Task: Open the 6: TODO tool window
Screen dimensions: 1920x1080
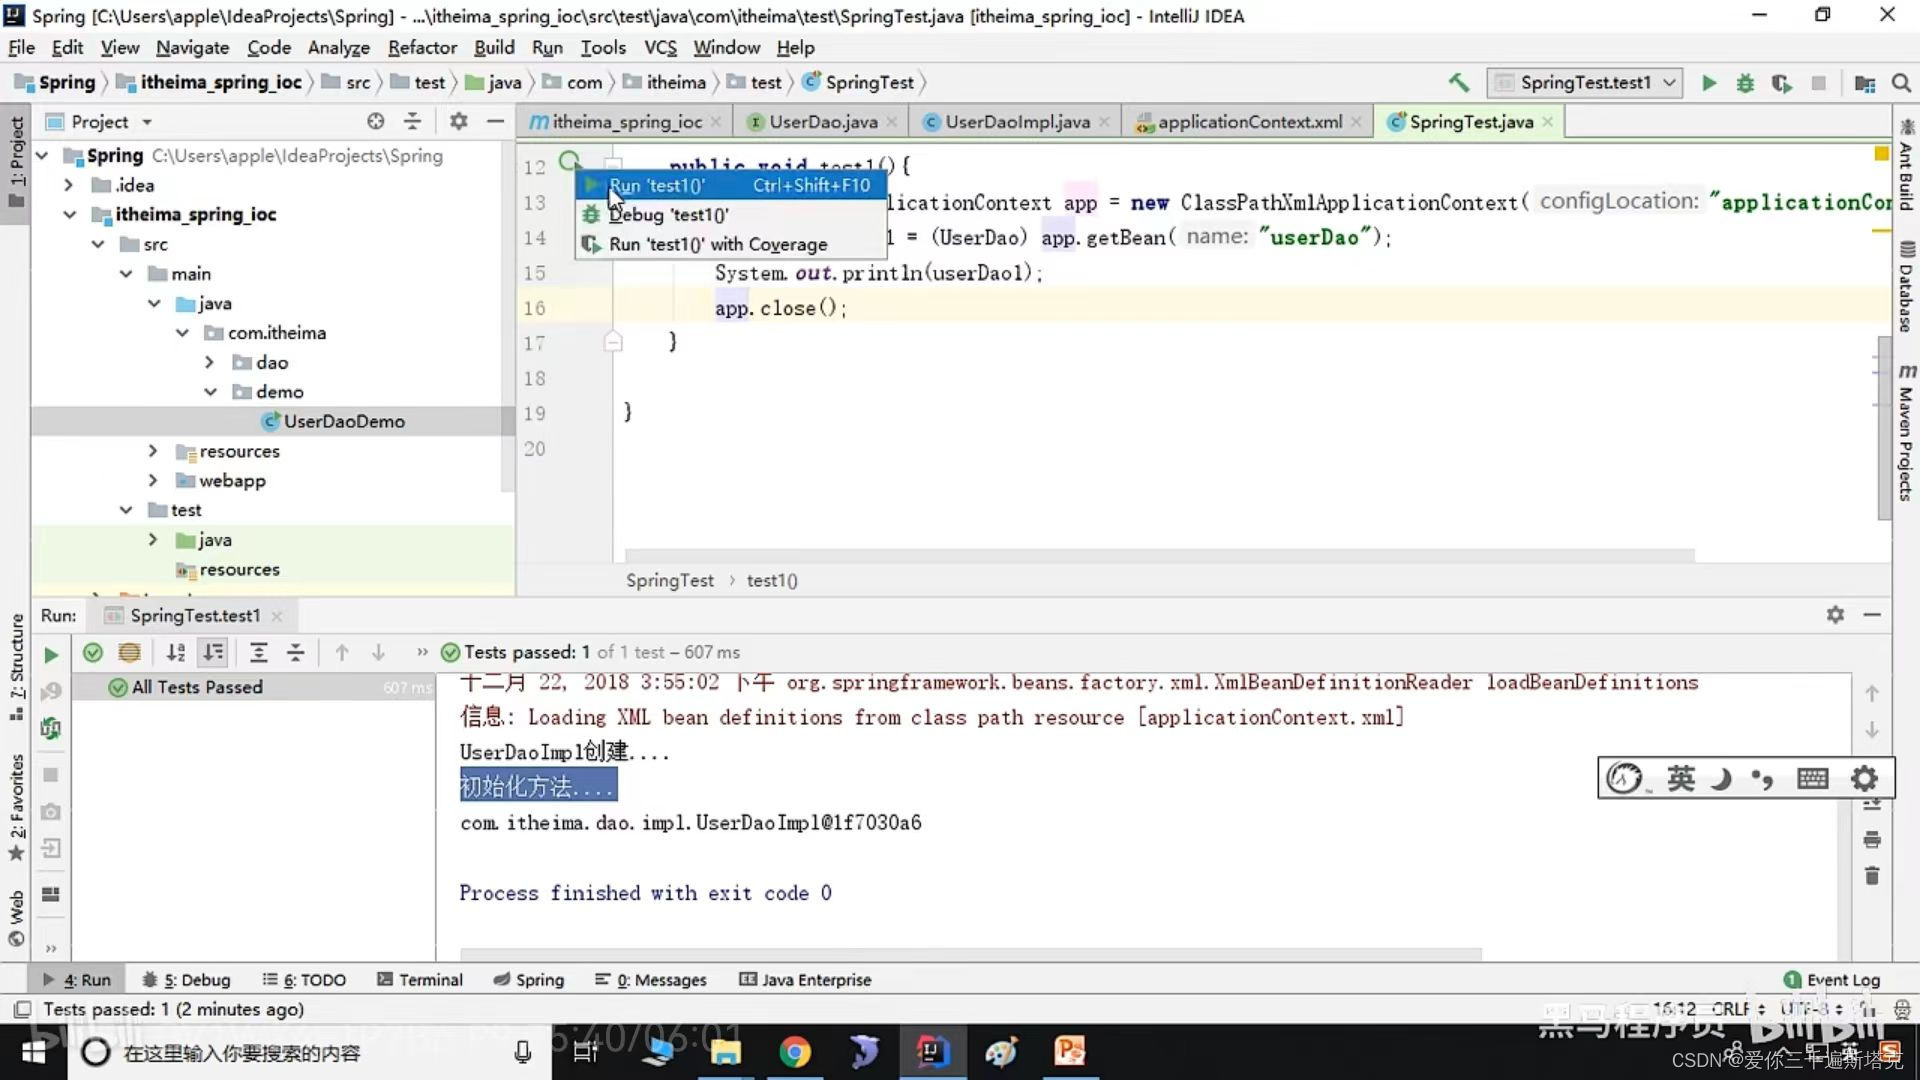Action: (x=304, y=980)
